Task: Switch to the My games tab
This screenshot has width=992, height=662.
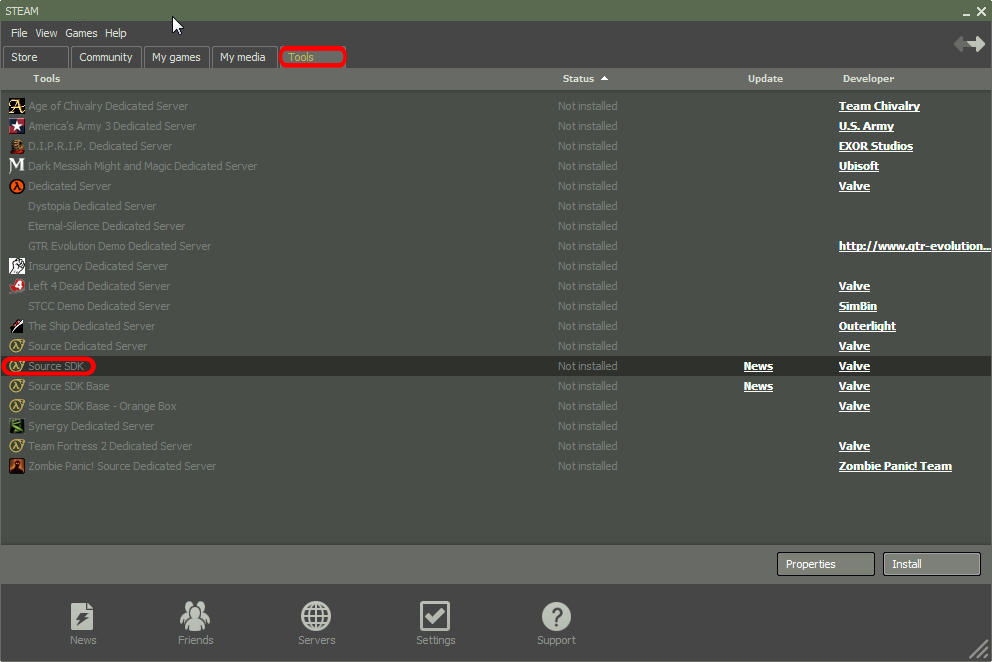Action: (x=176, y=57)
